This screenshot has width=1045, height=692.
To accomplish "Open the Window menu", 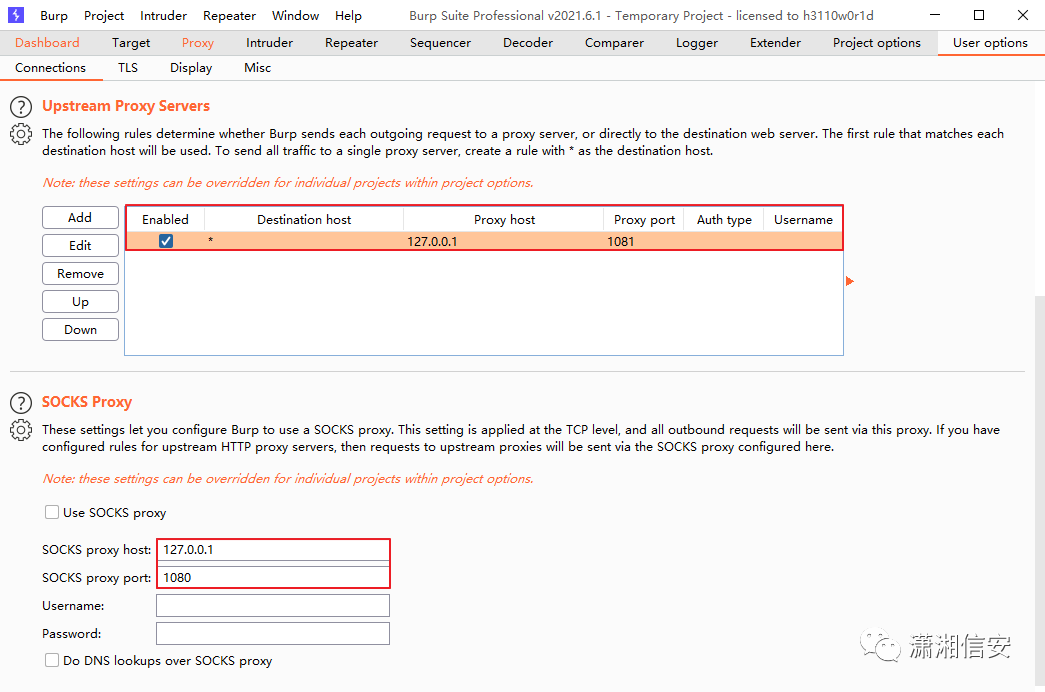I will [x=295, y=15].
